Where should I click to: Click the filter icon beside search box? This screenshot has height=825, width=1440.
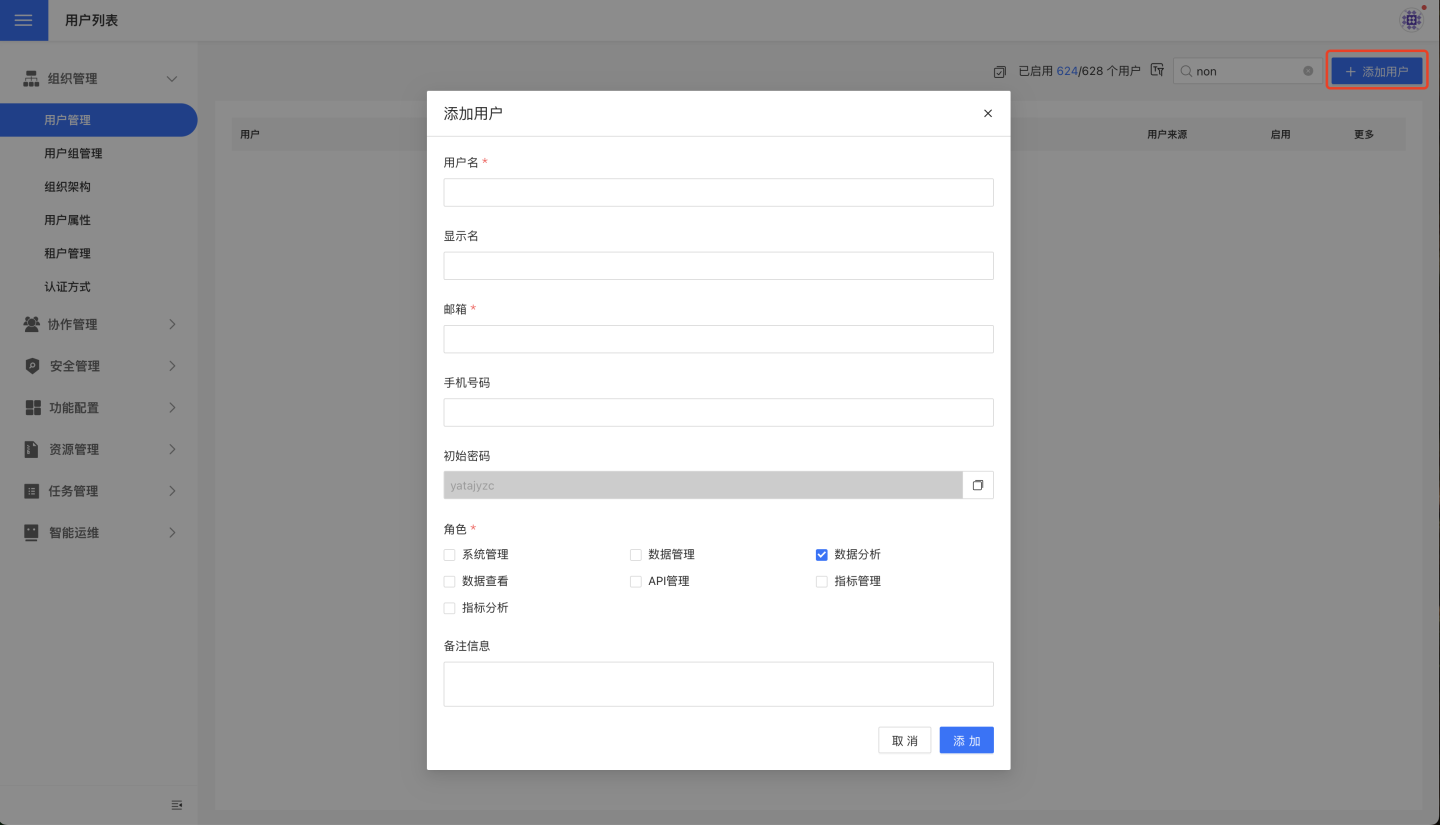point(1157,71)
